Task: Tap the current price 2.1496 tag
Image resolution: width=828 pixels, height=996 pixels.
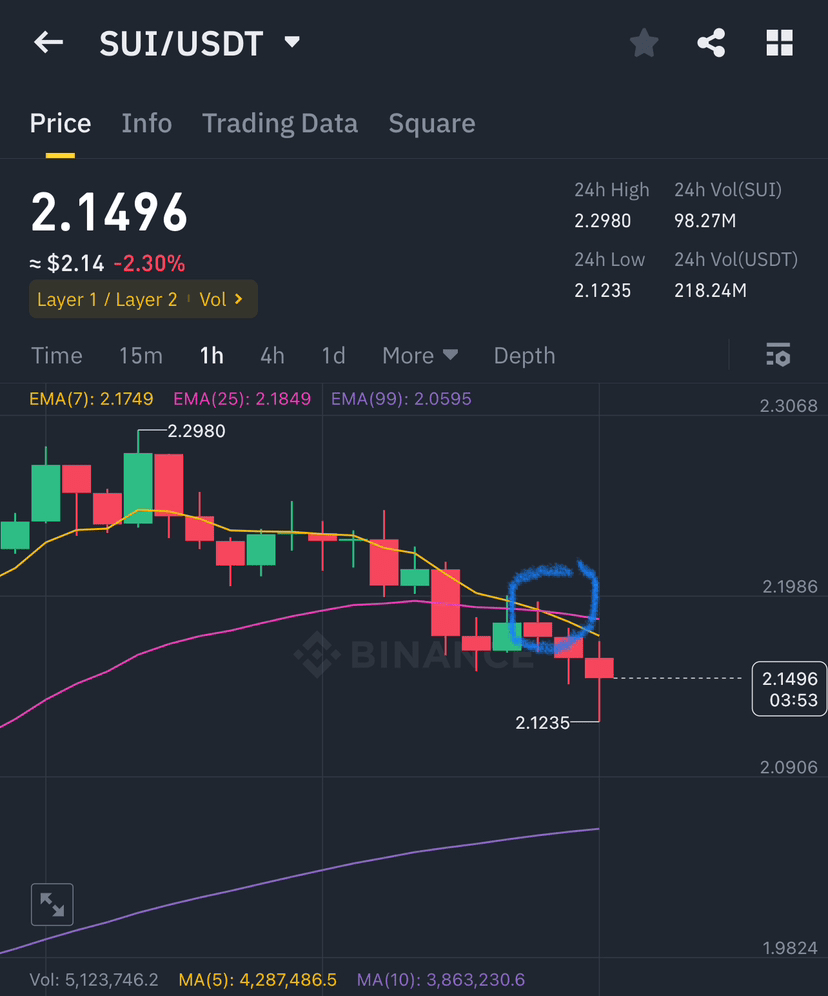Action: [789, 688]
